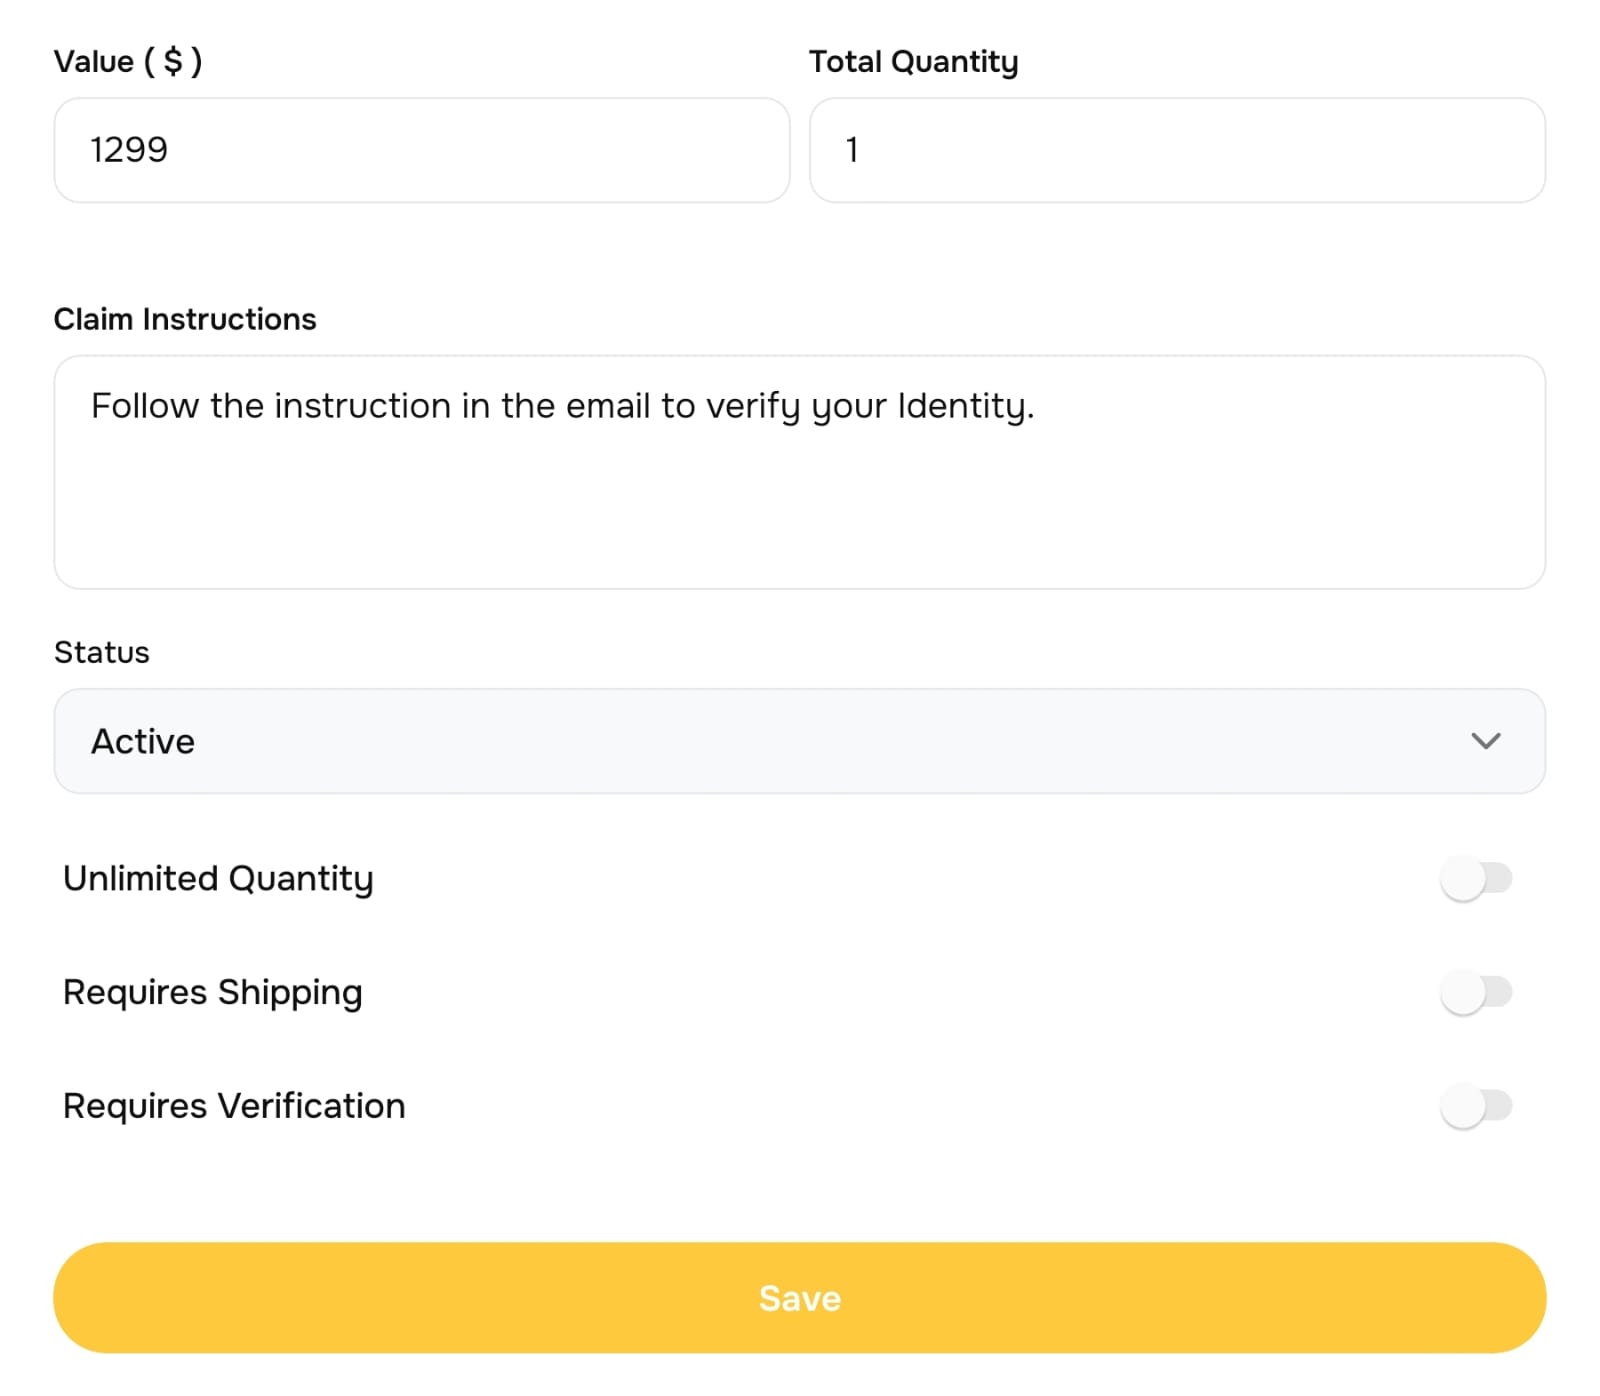This screenshot has height=1396, width=1600.
Task: Click the 'Value ( $ )' label
Action: pyautogui.click(x=128, y=62)
